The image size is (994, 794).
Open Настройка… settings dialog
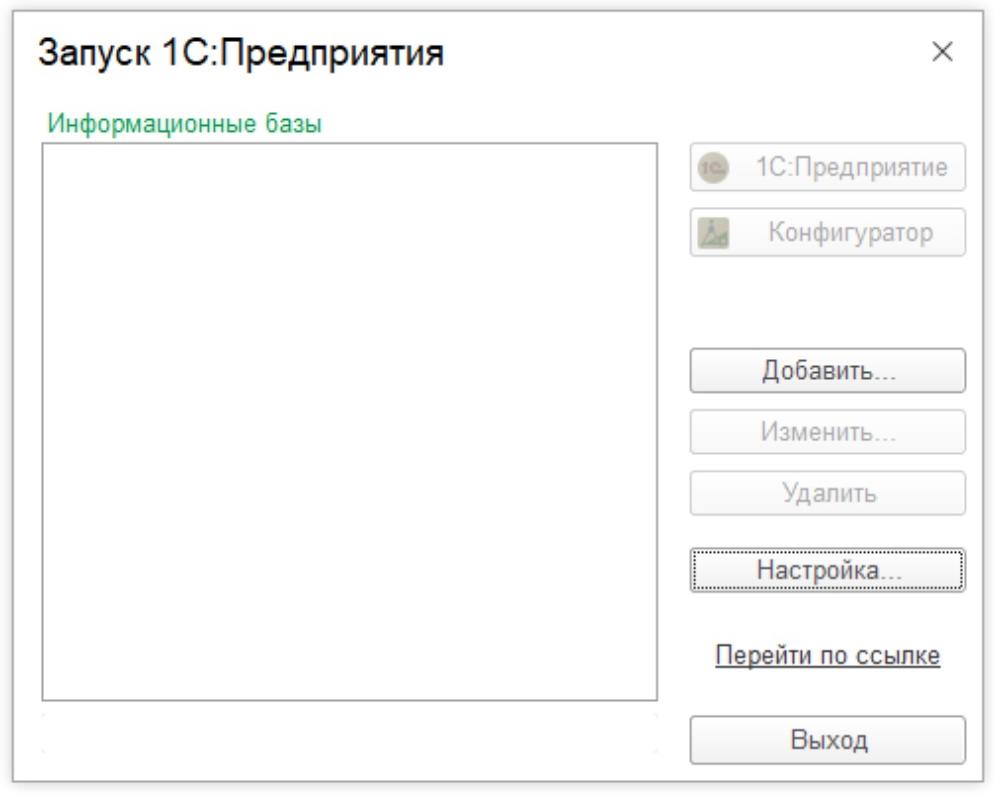pyautogui.click(x=827, y=570)
